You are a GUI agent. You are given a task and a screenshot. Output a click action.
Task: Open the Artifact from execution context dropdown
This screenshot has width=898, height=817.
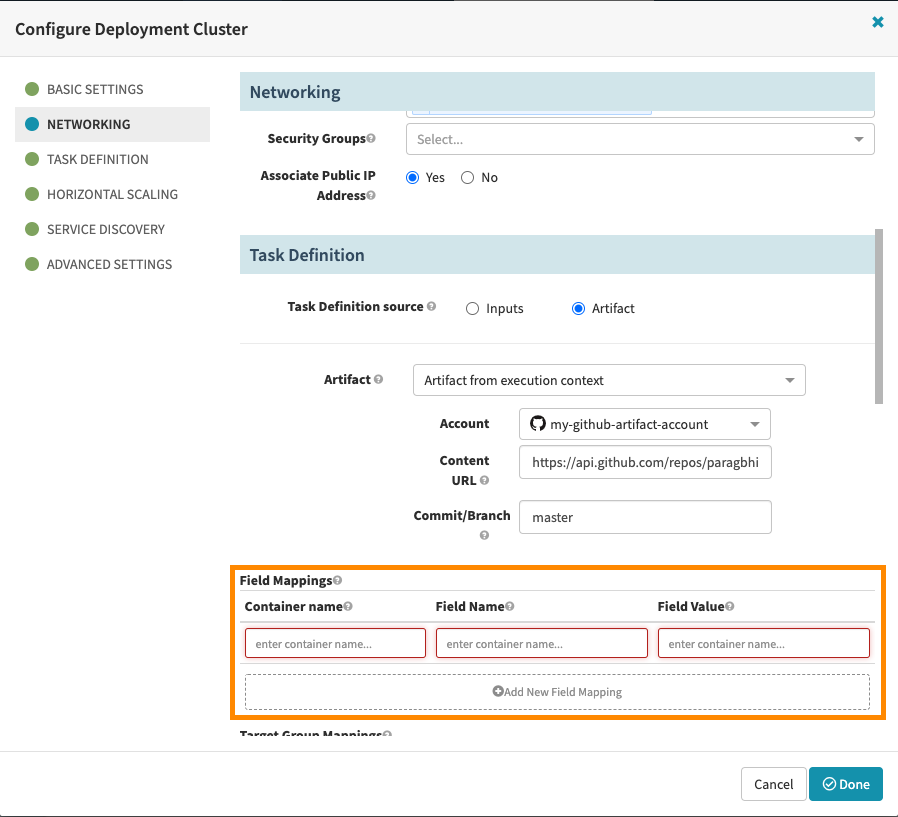(608, 380)
